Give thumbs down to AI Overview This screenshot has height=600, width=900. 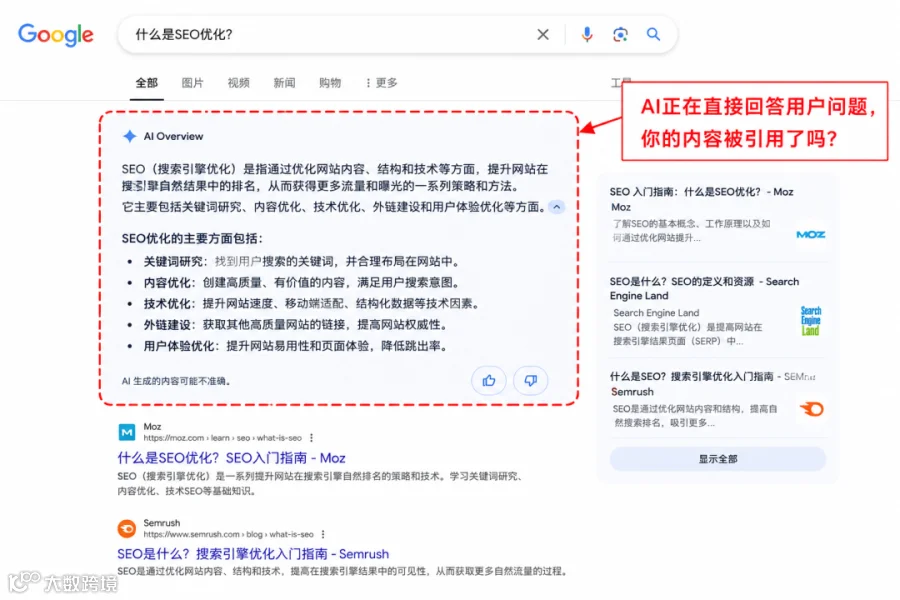coord(530,380)
